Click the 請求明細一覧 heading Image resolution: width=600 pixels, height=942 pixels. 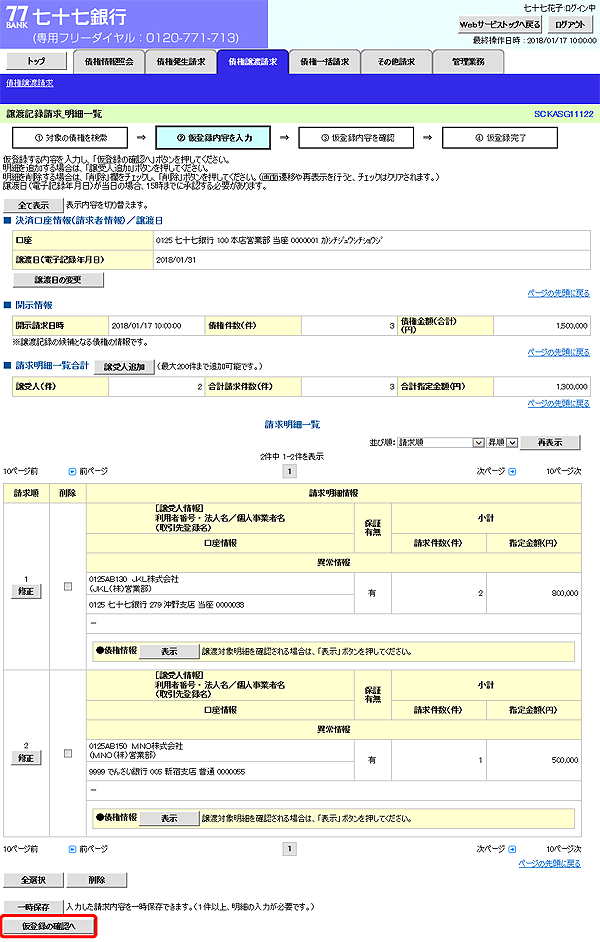[292, 424]
